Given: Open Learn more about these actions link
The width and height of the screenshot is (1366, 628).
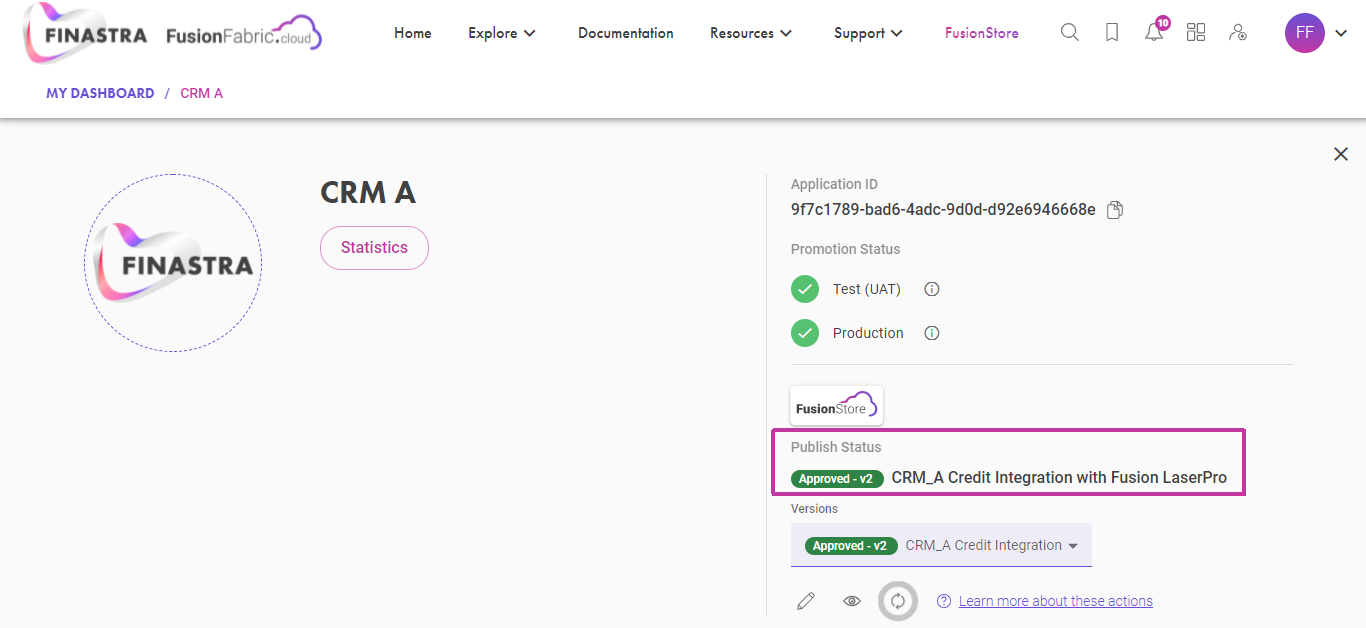Looking at the screenshot, I should [x=1056, y=601].
